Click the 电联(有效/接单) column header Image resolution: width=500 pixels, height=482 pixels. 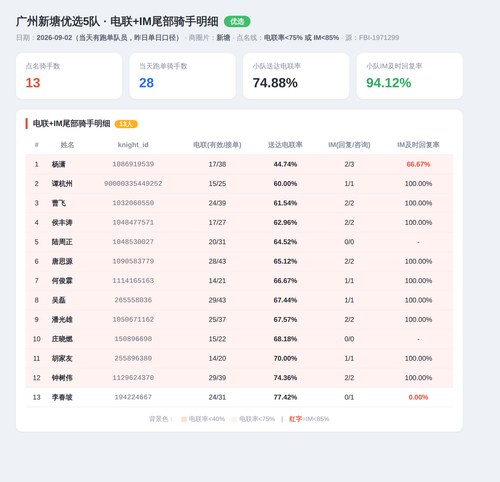[x=217, y=145]
